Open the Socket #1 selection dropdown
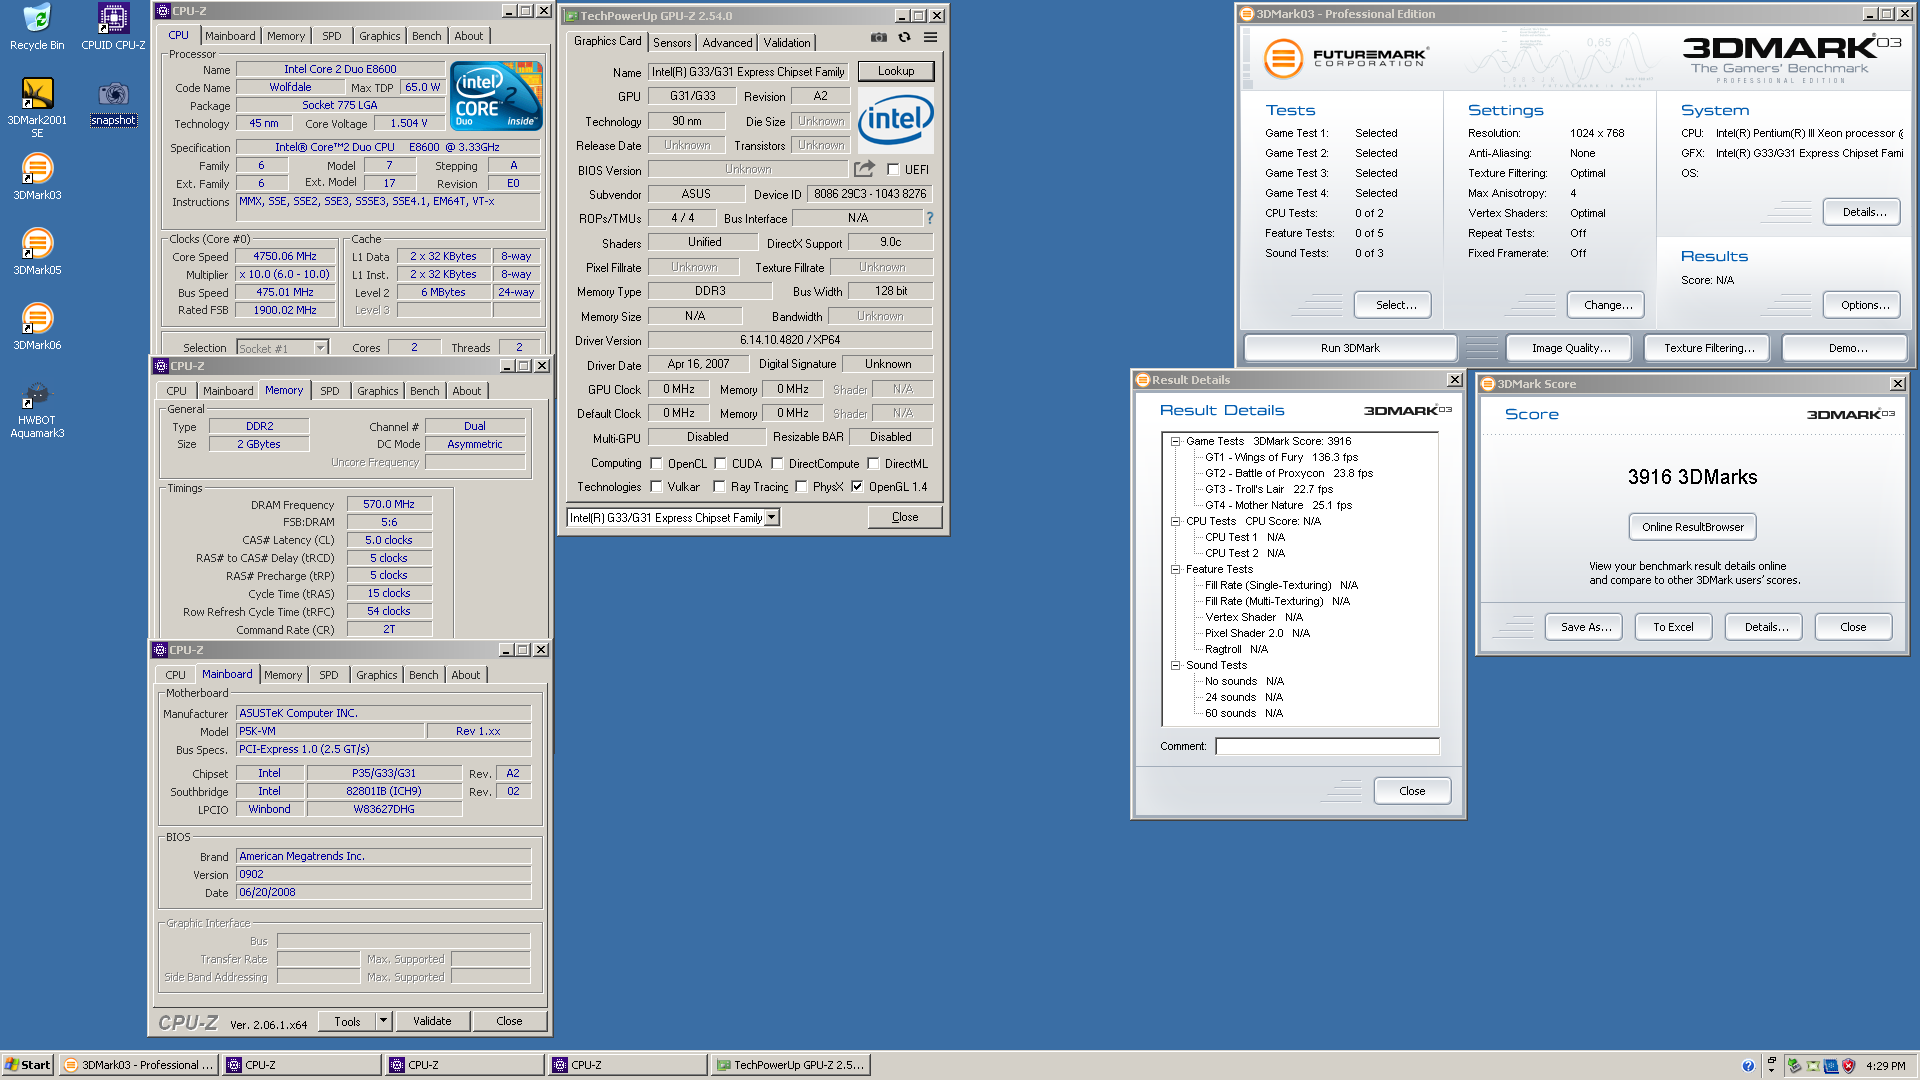 pos(320,348)
